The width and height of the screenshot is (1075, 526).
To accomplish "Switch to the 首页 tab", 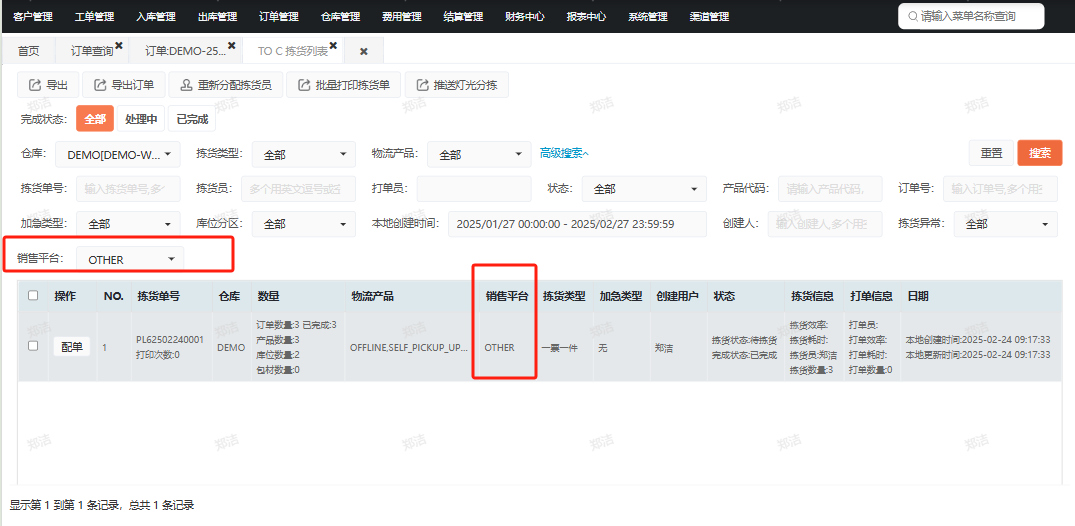I will tap(28, 51).
